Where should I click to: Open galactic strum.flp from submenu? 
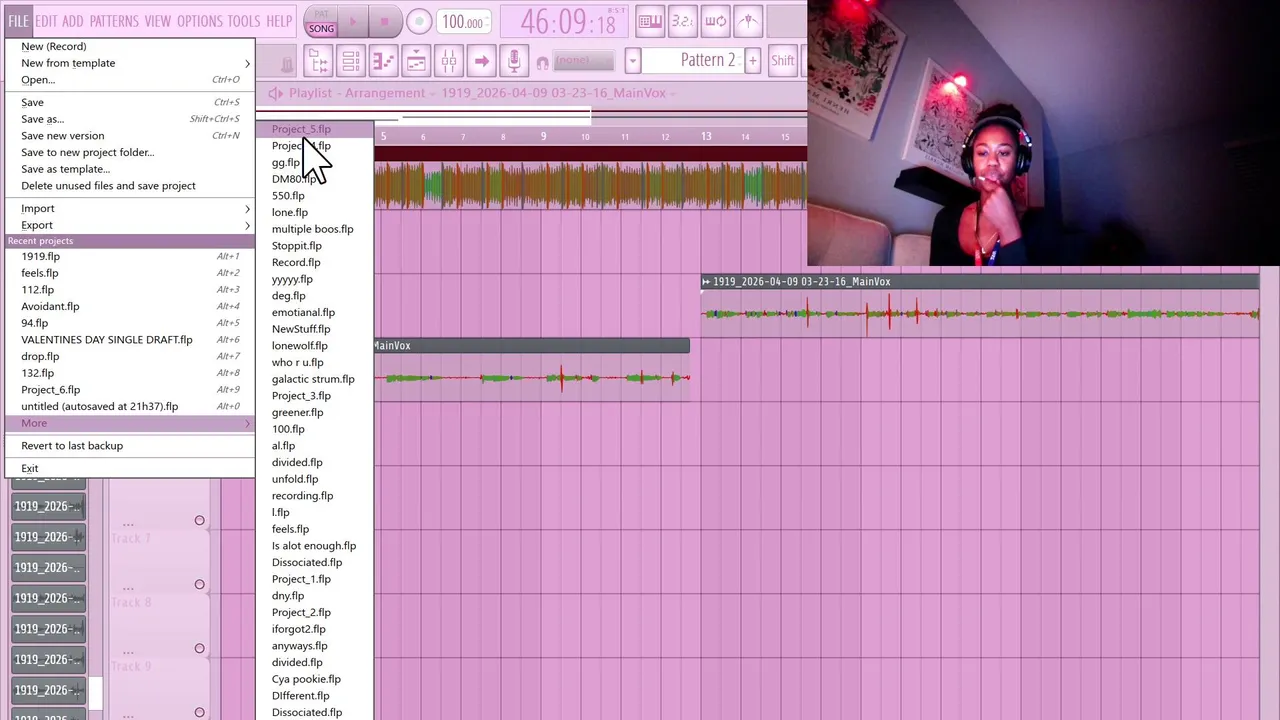coord(314,379)
